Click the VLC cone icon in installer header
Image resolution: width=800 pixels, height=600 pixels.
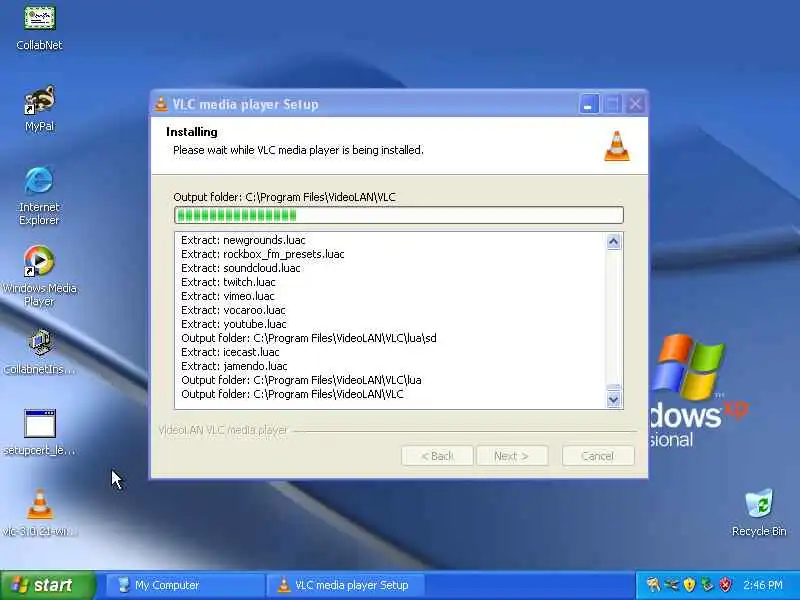pyautogui.click(x=617, y=146)
